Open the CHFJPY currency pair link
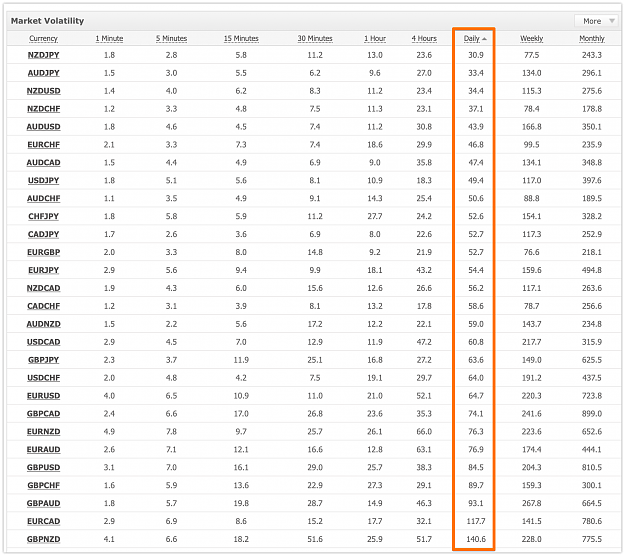625x556 pixels. [43, 216]
